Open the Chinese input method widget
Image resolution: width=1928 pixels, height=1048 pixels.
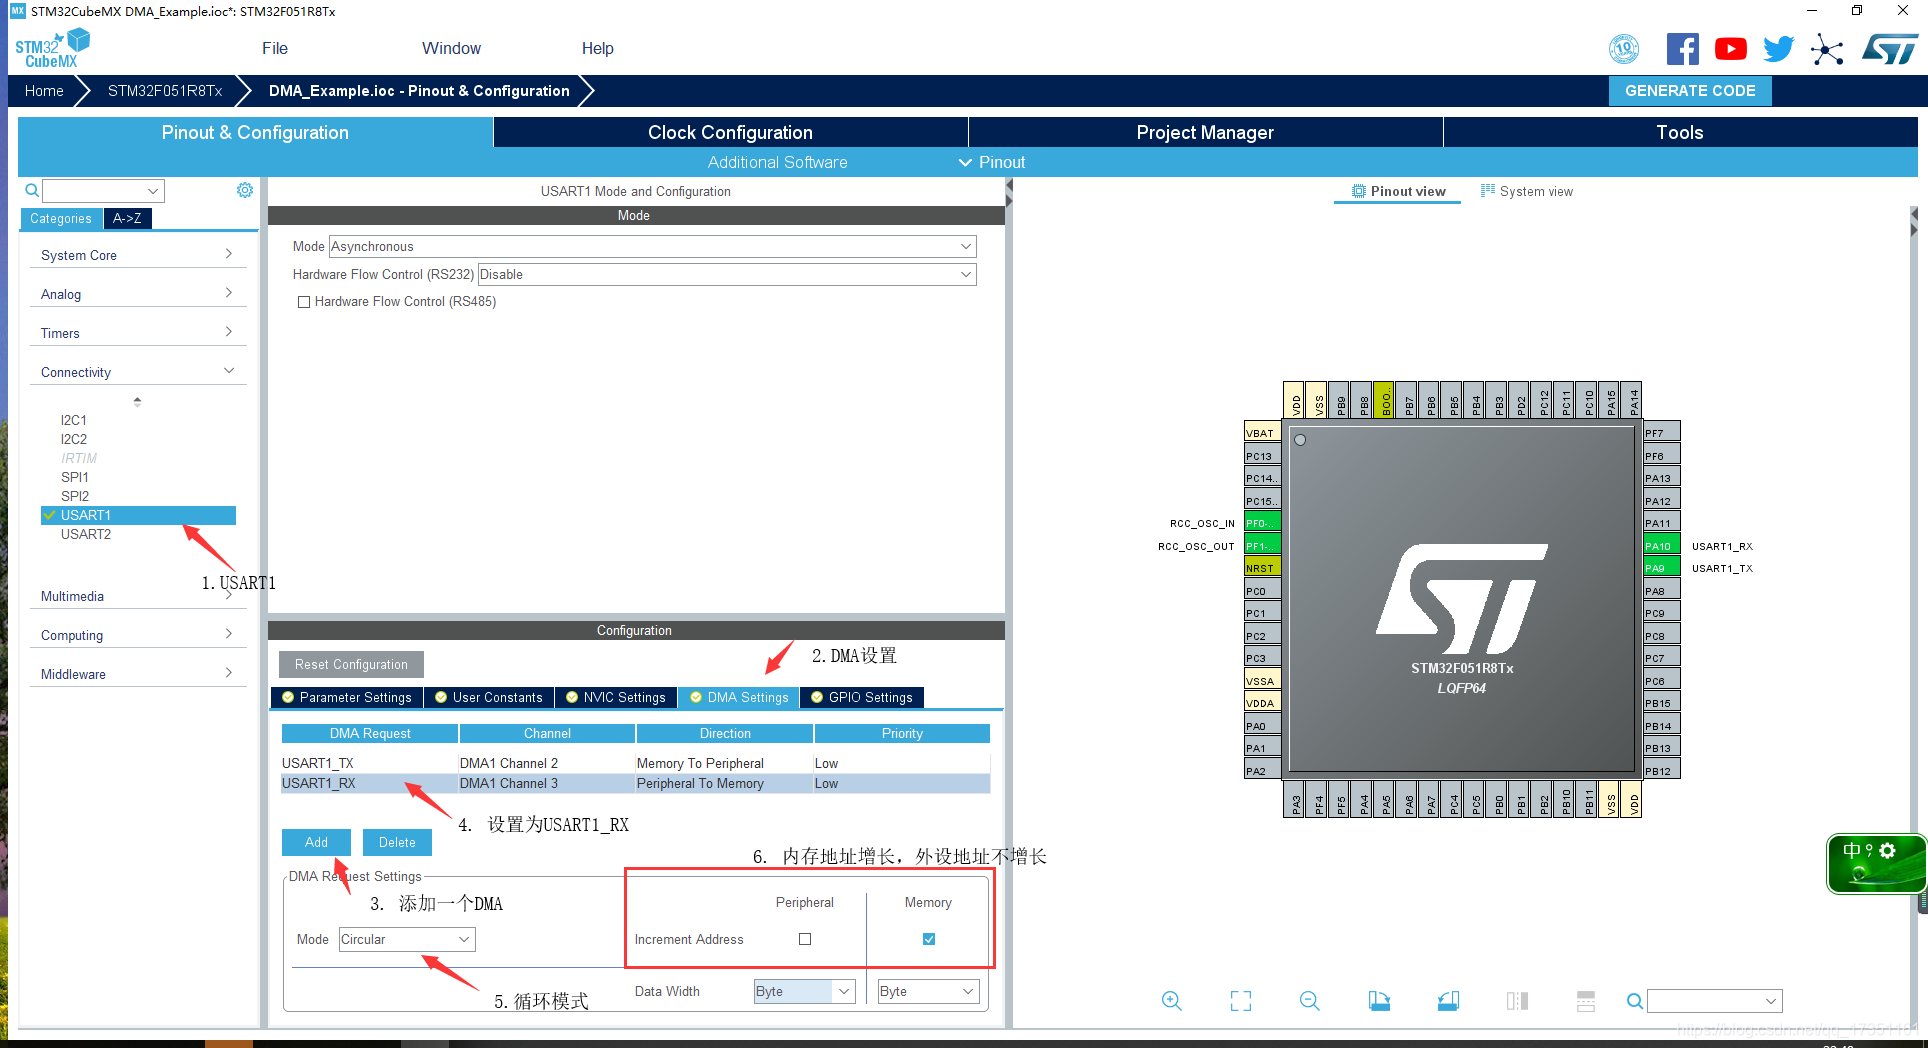(1876, 864)
